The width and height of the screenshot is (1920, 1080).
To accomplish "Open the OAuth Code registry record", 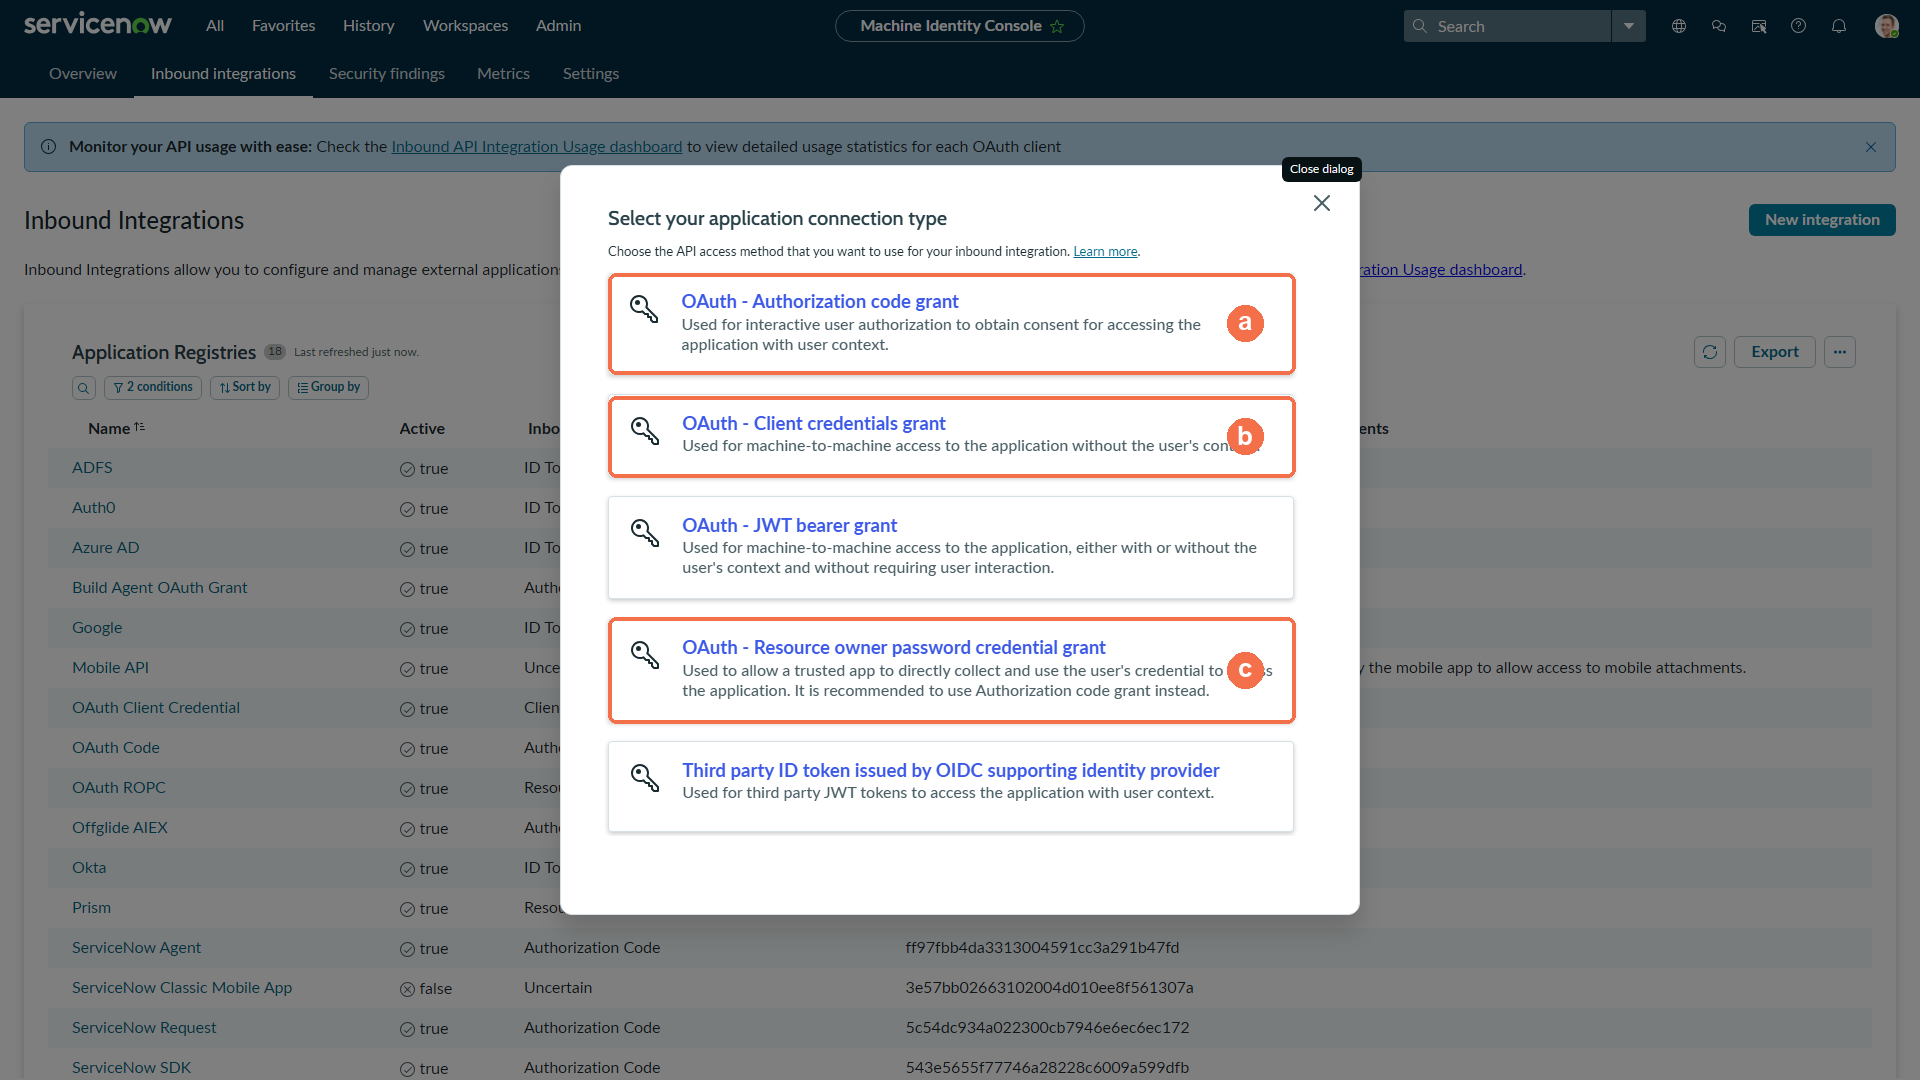I will click(x=116, y=748).
